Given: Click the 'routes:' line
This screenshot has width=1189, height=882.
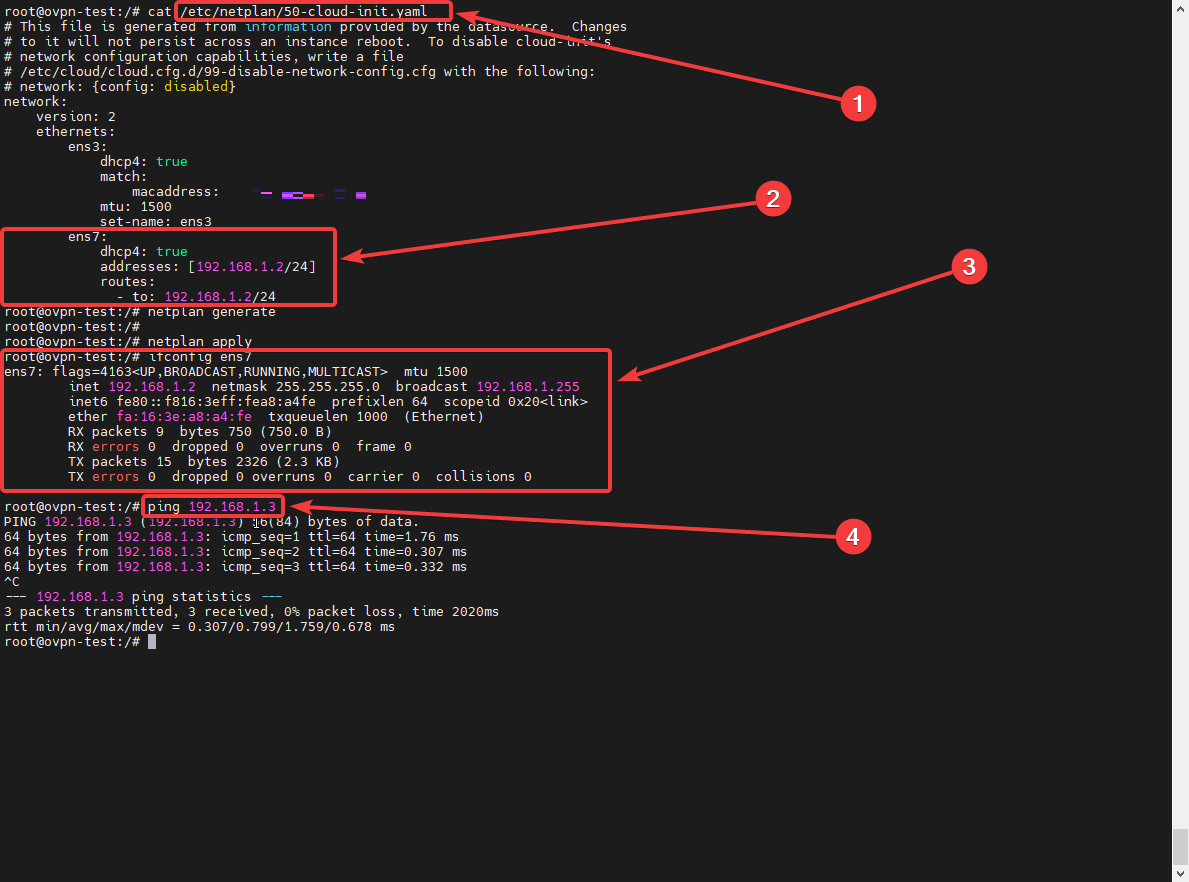Looking at the screenshot, I should [x=127, y=281].
